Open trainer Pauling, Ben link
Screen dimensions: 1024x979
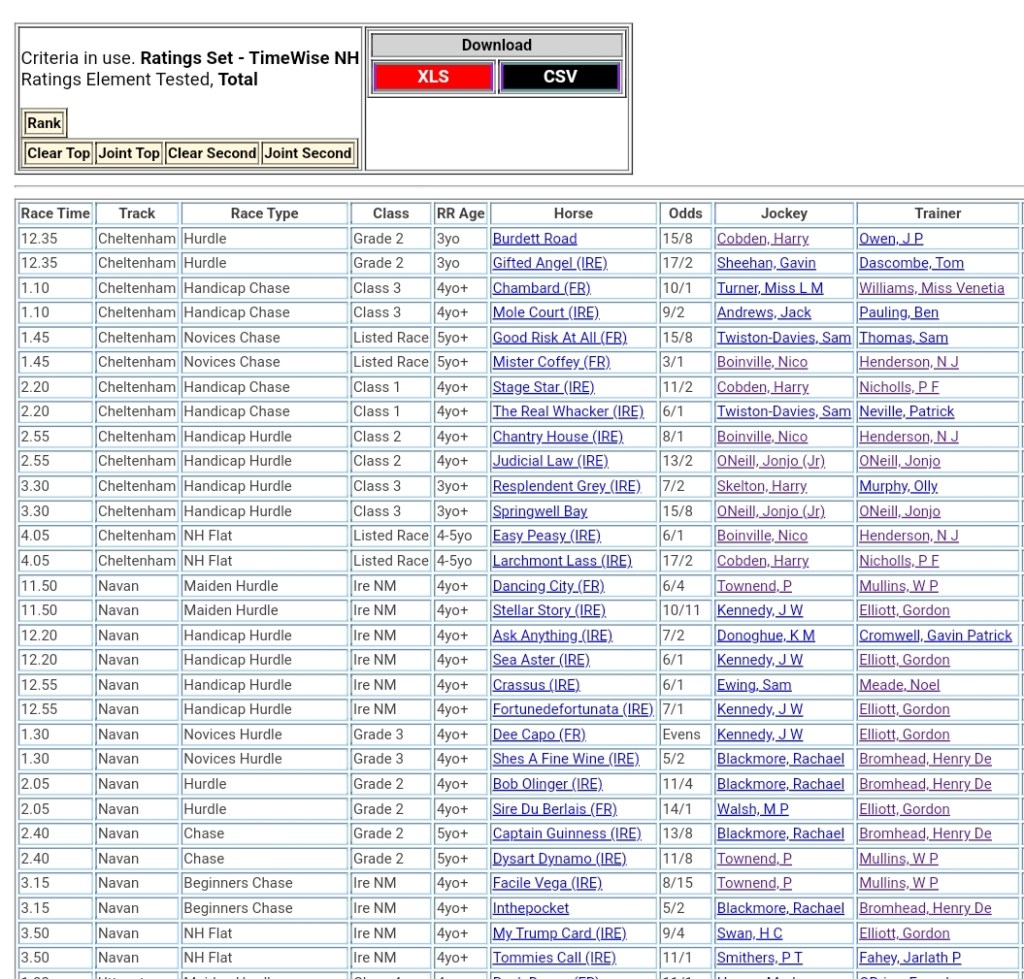point(898,313)
